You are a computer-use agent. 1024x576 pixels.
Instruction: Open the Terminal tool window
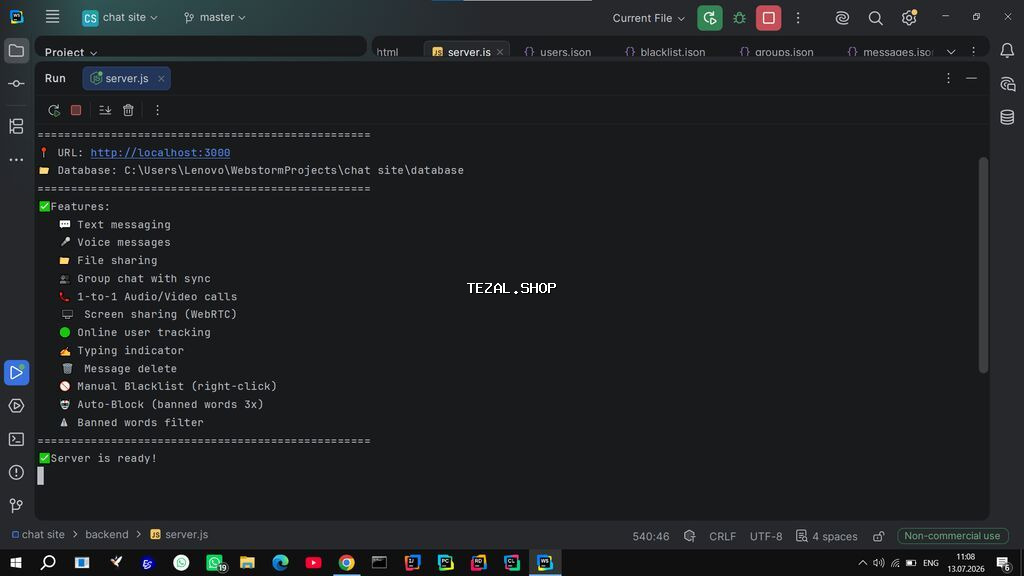click(16, 440)
